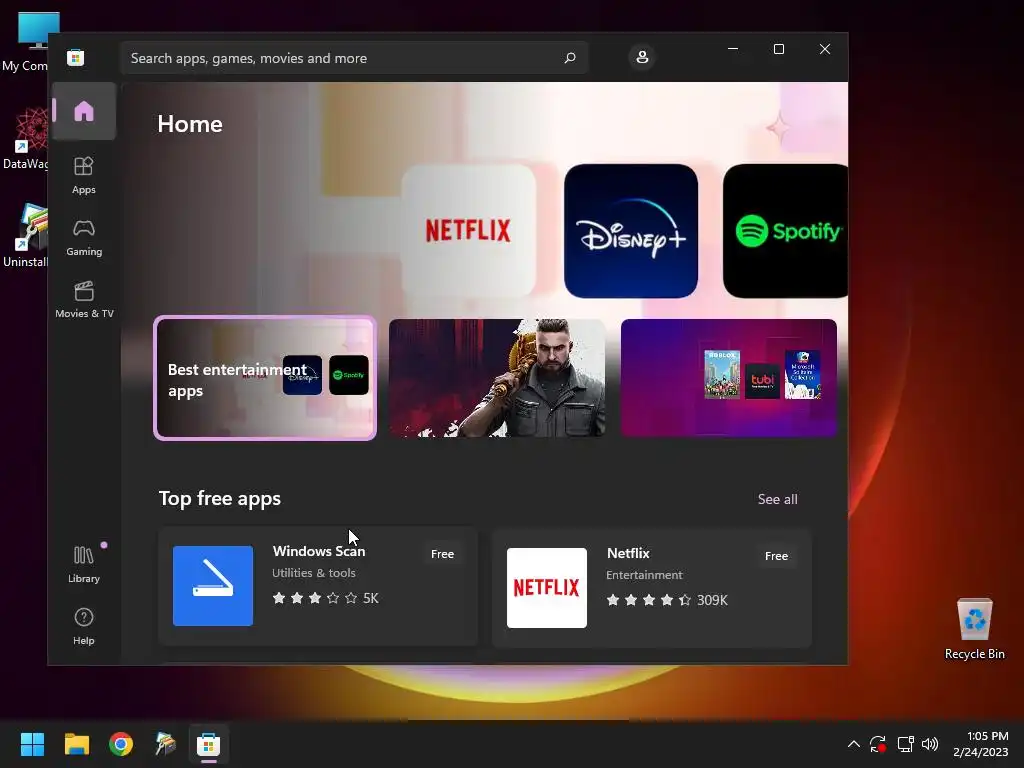The width and height of the screenshot is (1024, 768).
Task: Open the game banner with bearded man
Action: 497,378
